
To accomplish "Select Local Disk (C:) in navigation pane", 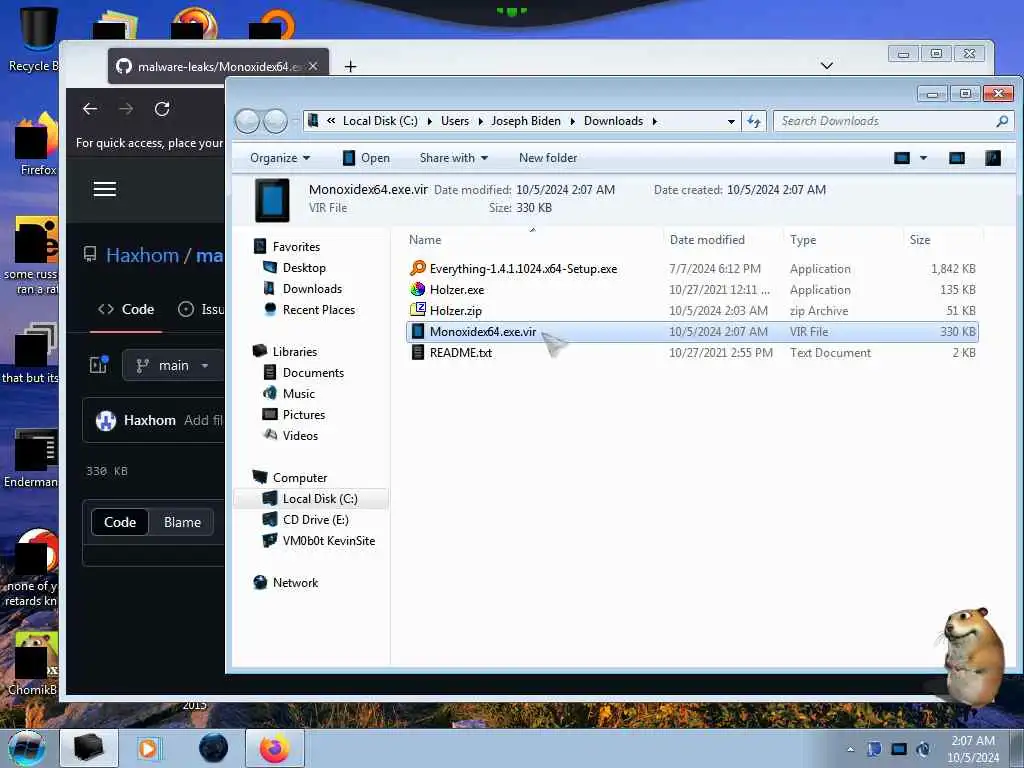I will click(320, 499).
